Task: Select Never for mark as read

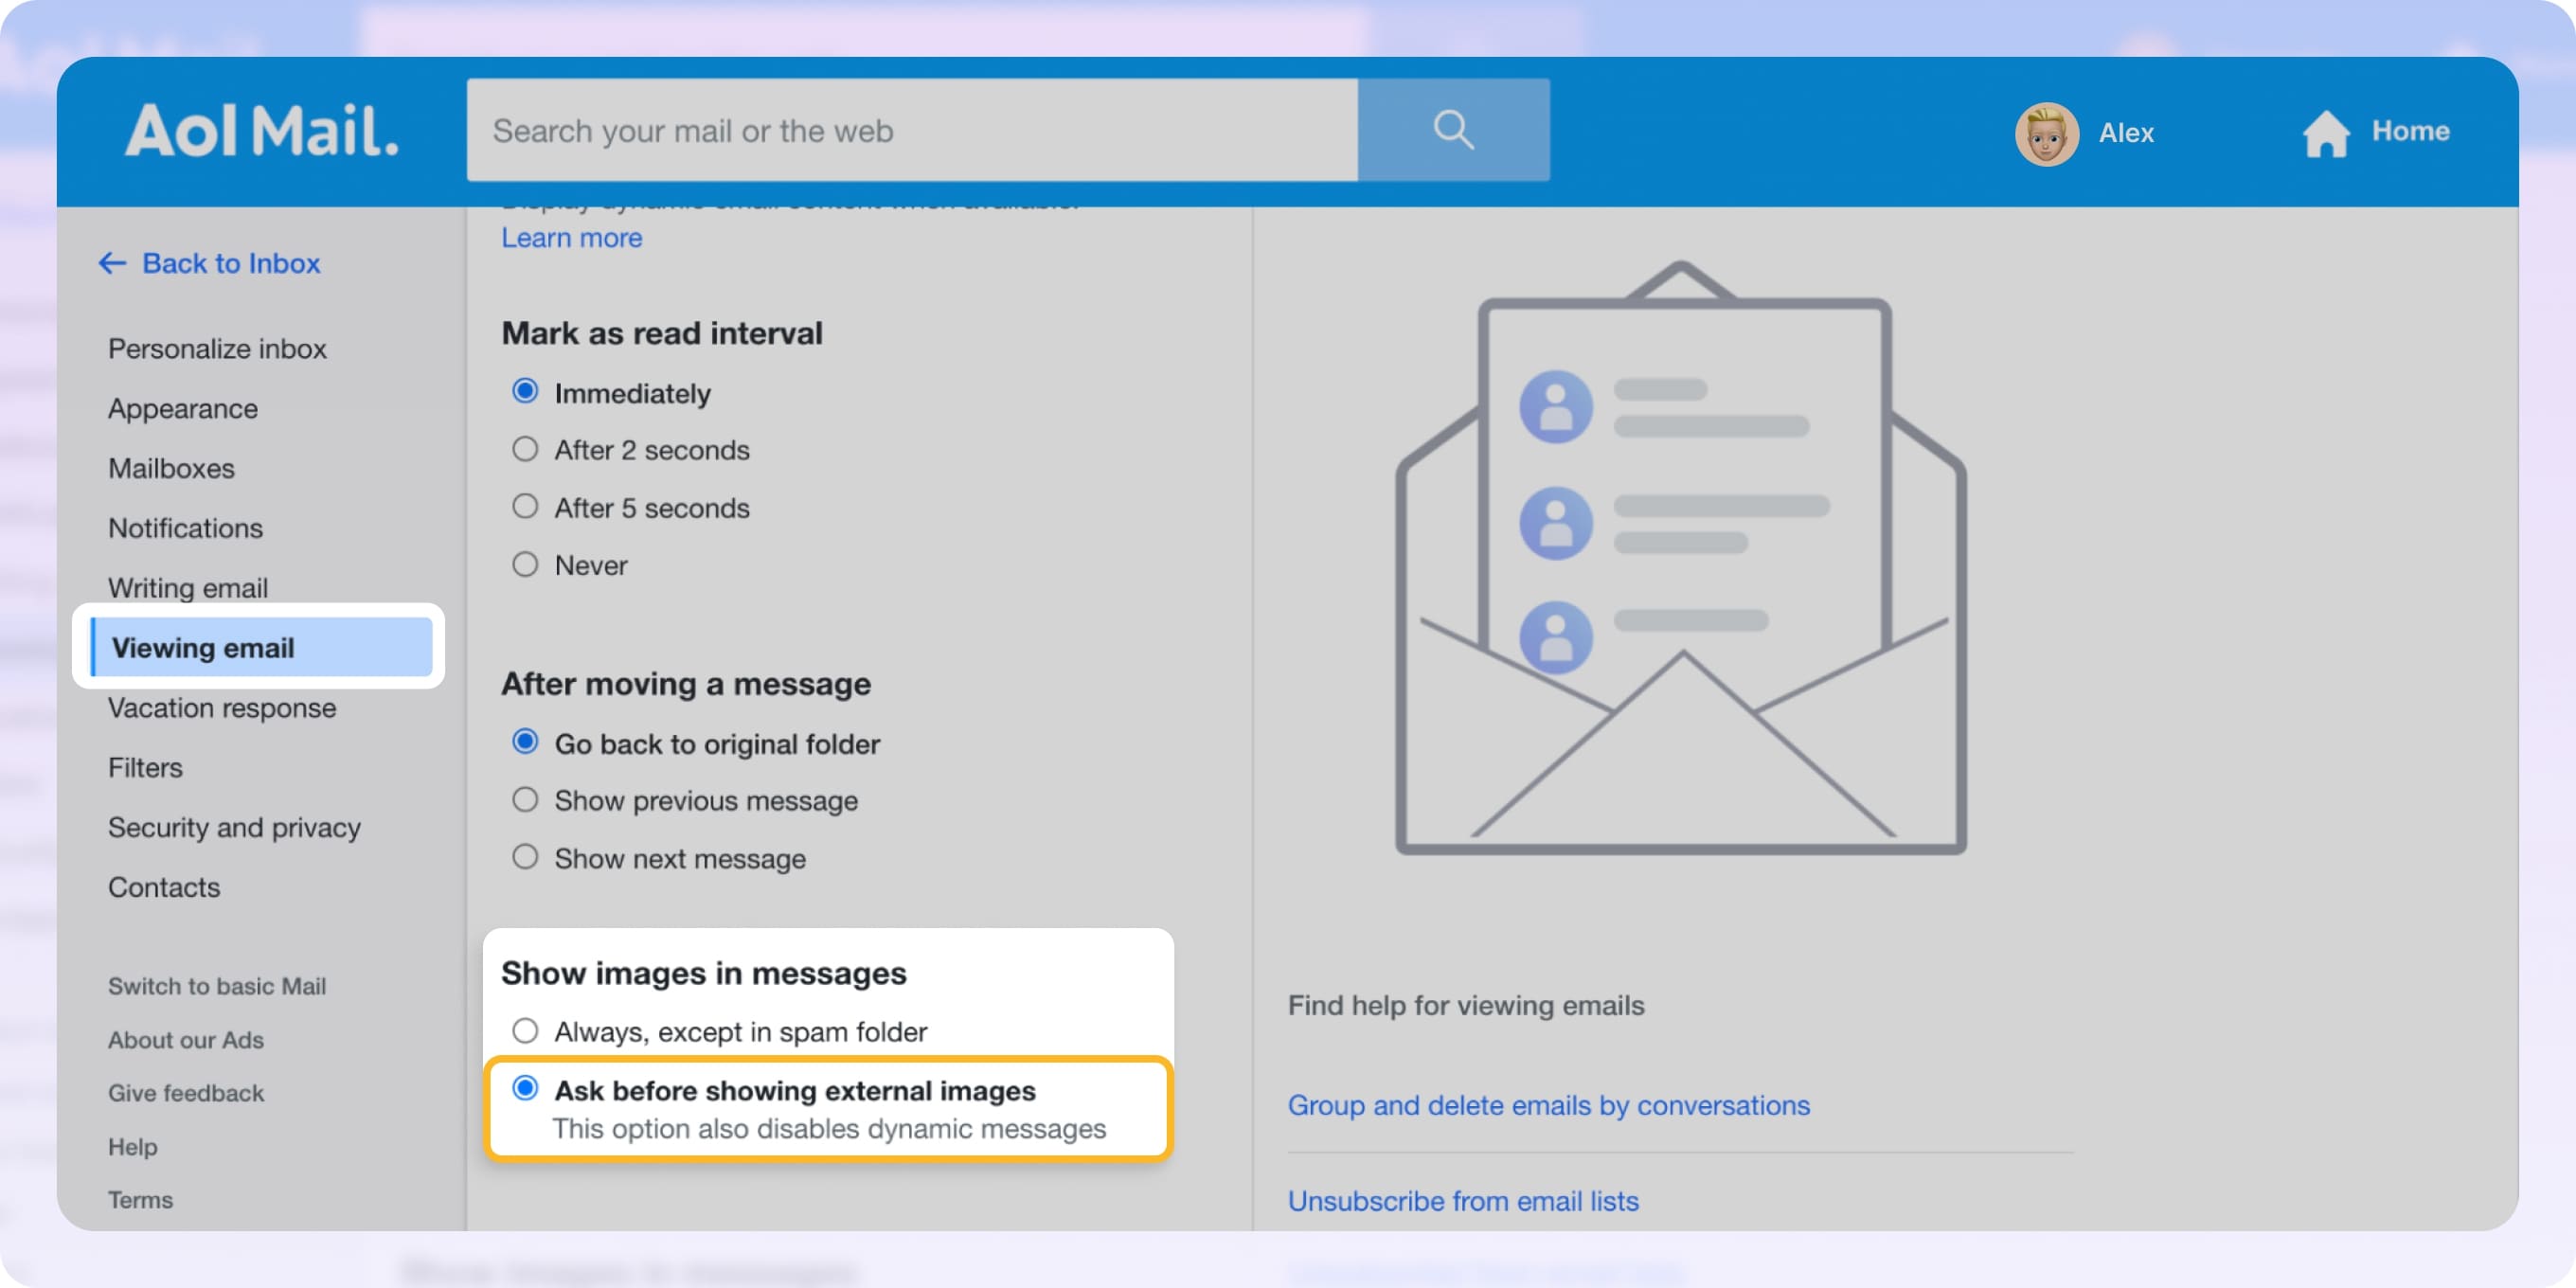Action: click(x=524, y=564)
